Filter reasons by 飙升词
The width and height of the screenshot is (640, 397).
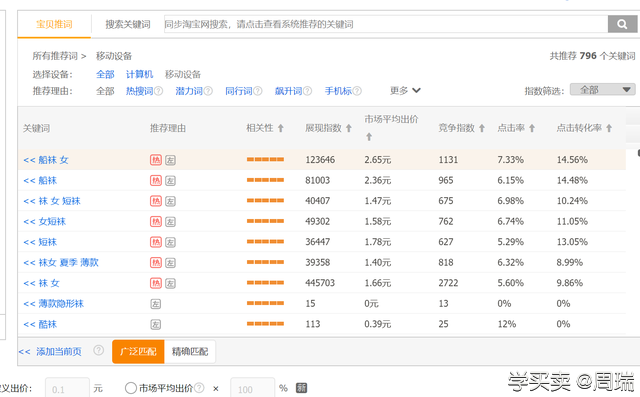[289, 91]
